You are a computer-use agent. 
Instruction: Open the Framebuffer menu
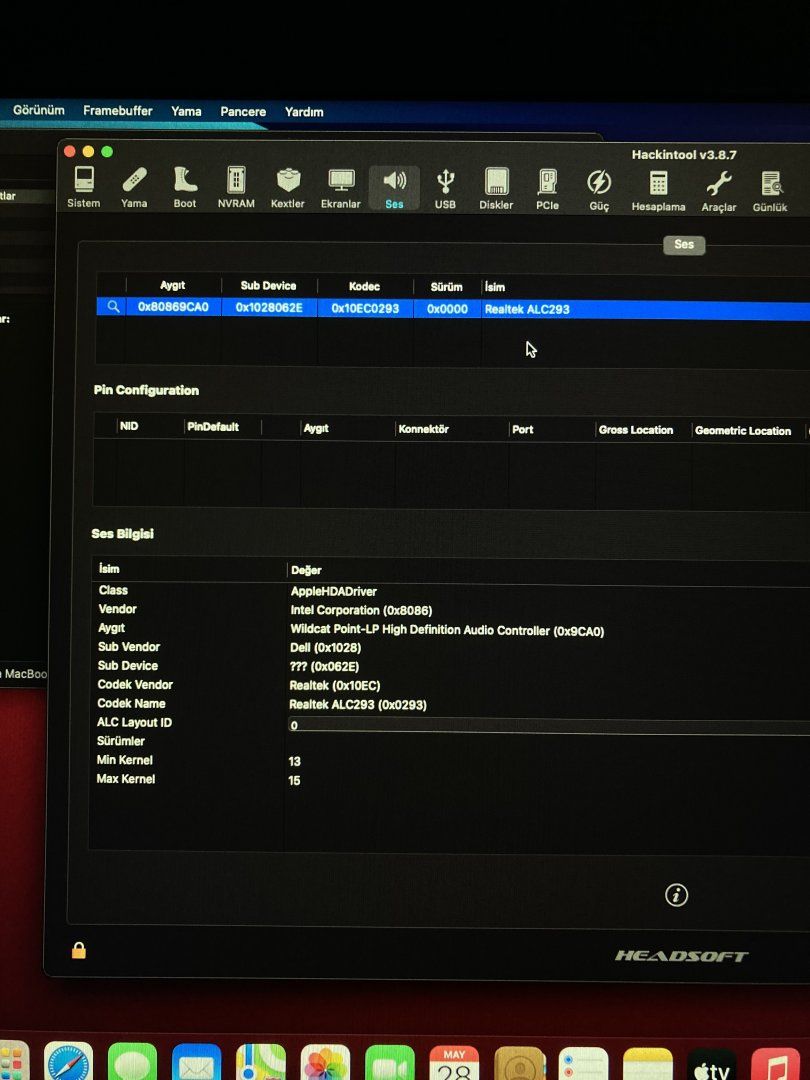118,111
